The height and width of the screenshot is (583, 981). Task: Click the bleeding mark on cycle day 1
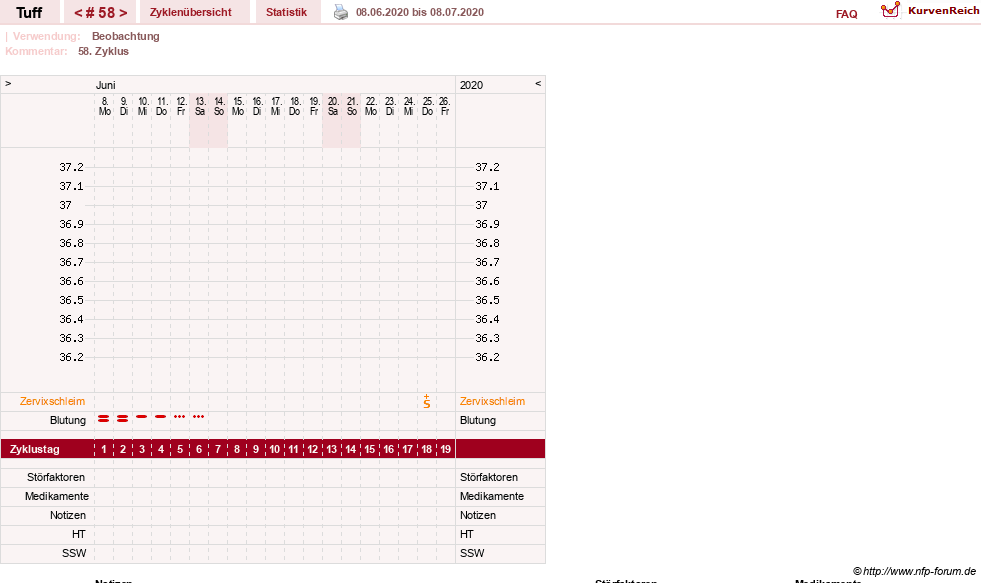104,418
